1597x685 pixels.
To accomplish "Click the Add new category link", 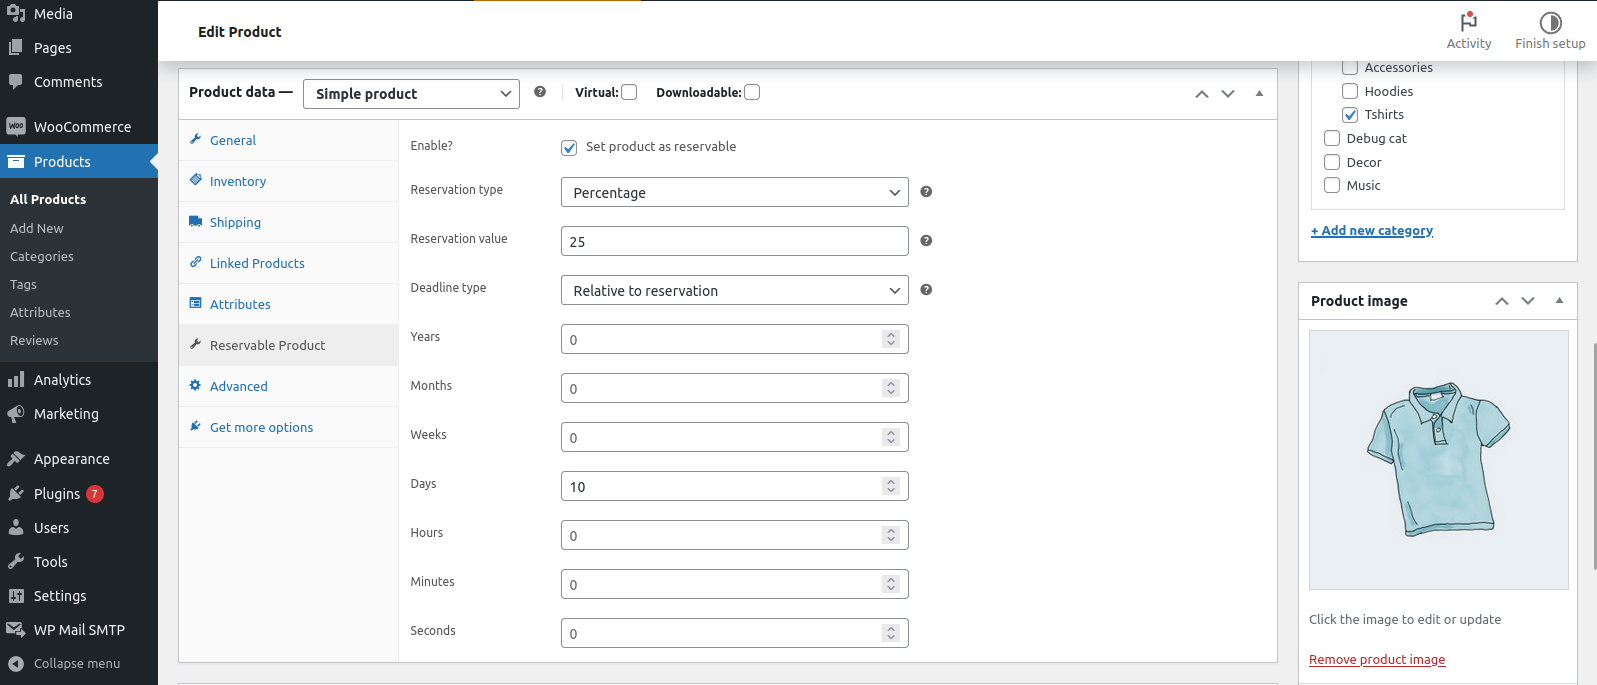I will click(1372, 230).
